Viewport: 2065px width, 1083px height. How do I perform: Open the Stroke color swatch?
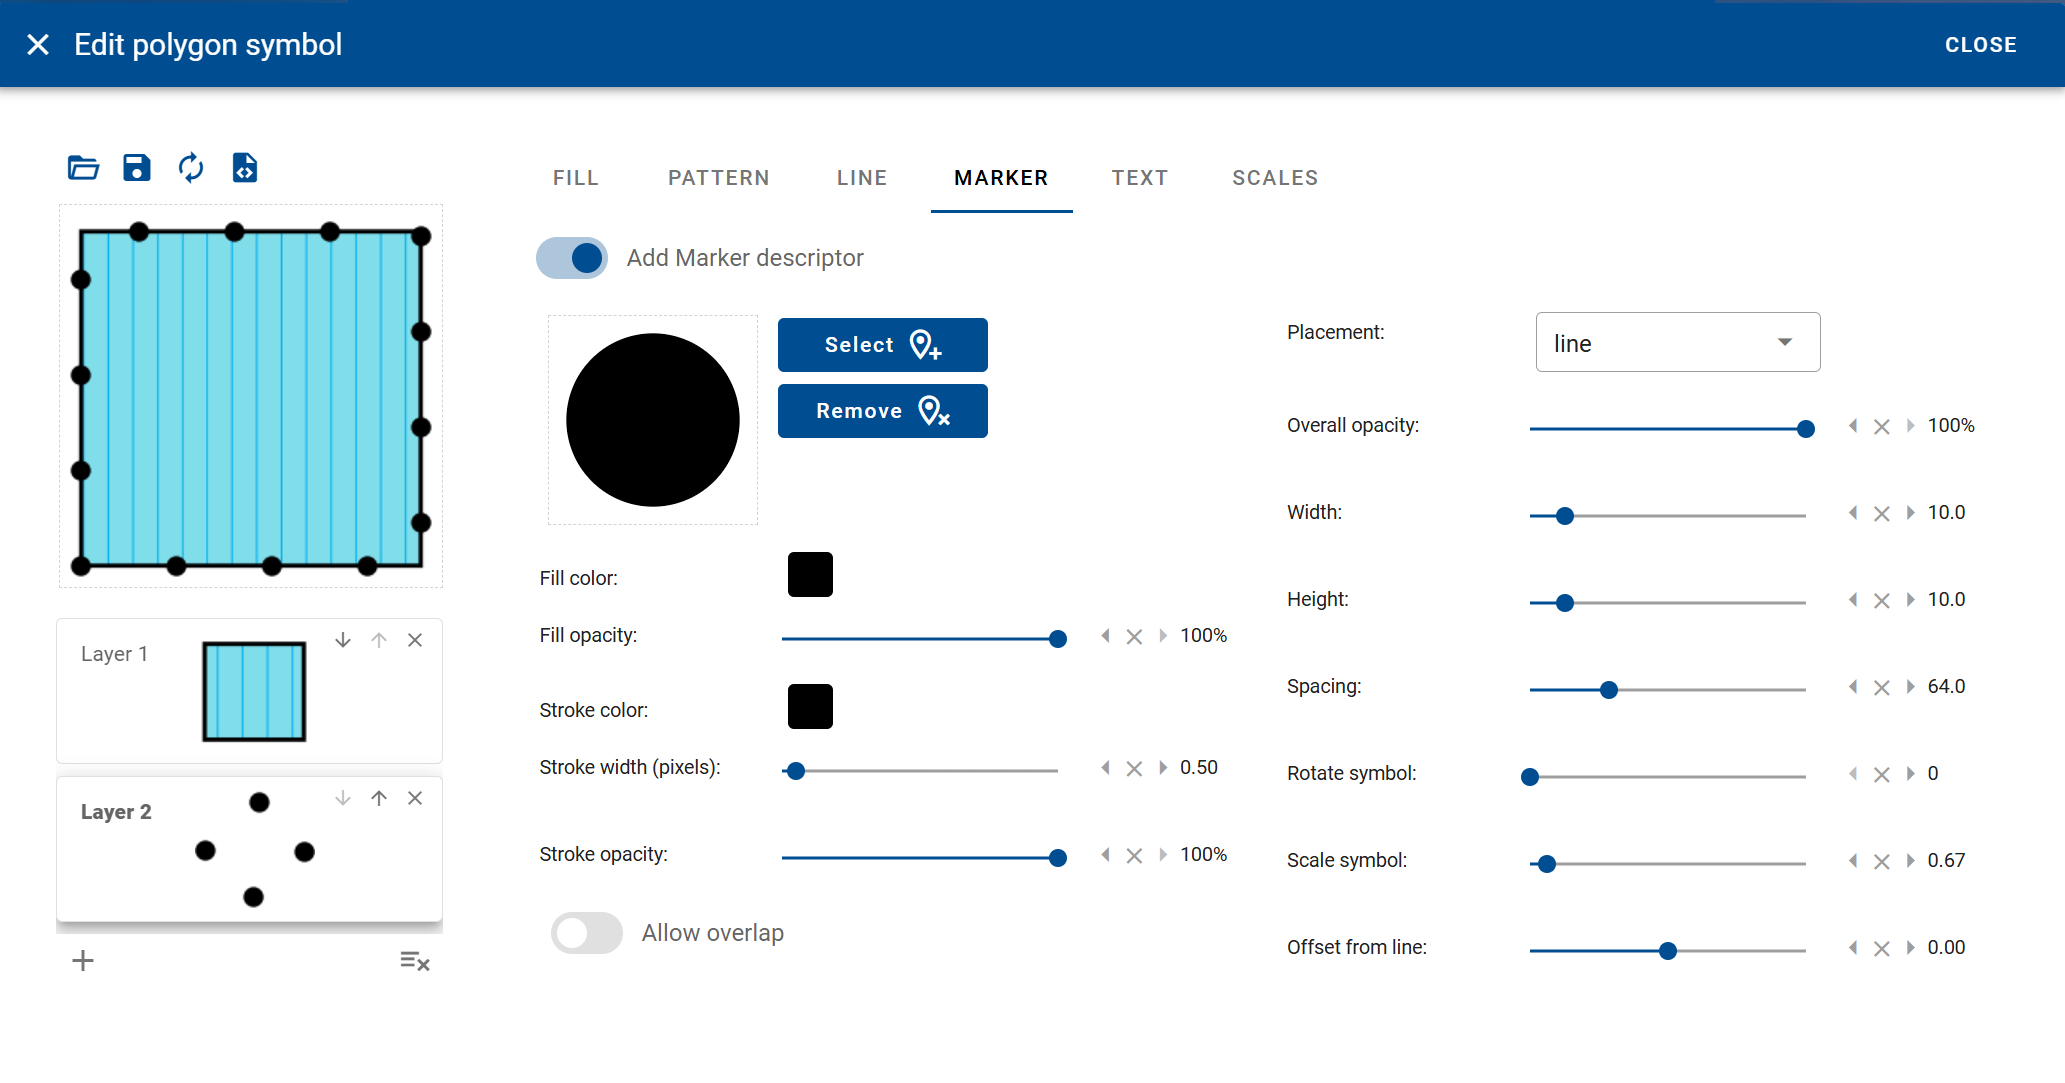coord(810,707)
